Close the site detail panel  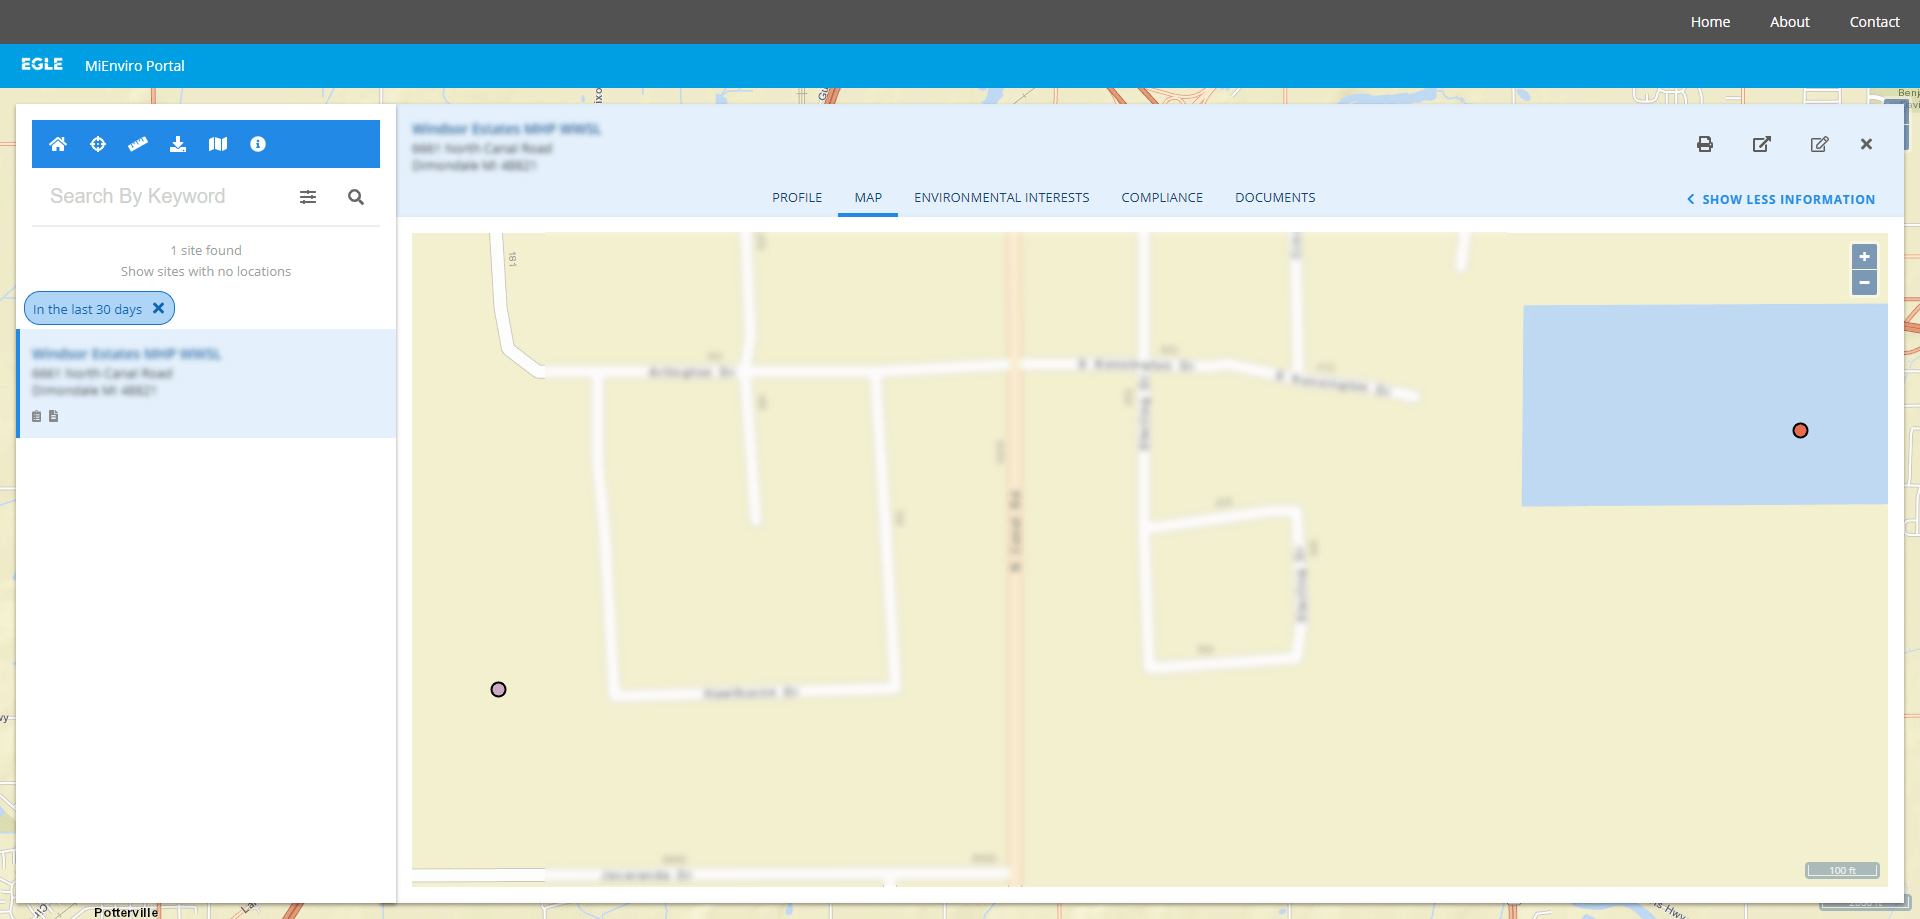tap(1866, 144)
